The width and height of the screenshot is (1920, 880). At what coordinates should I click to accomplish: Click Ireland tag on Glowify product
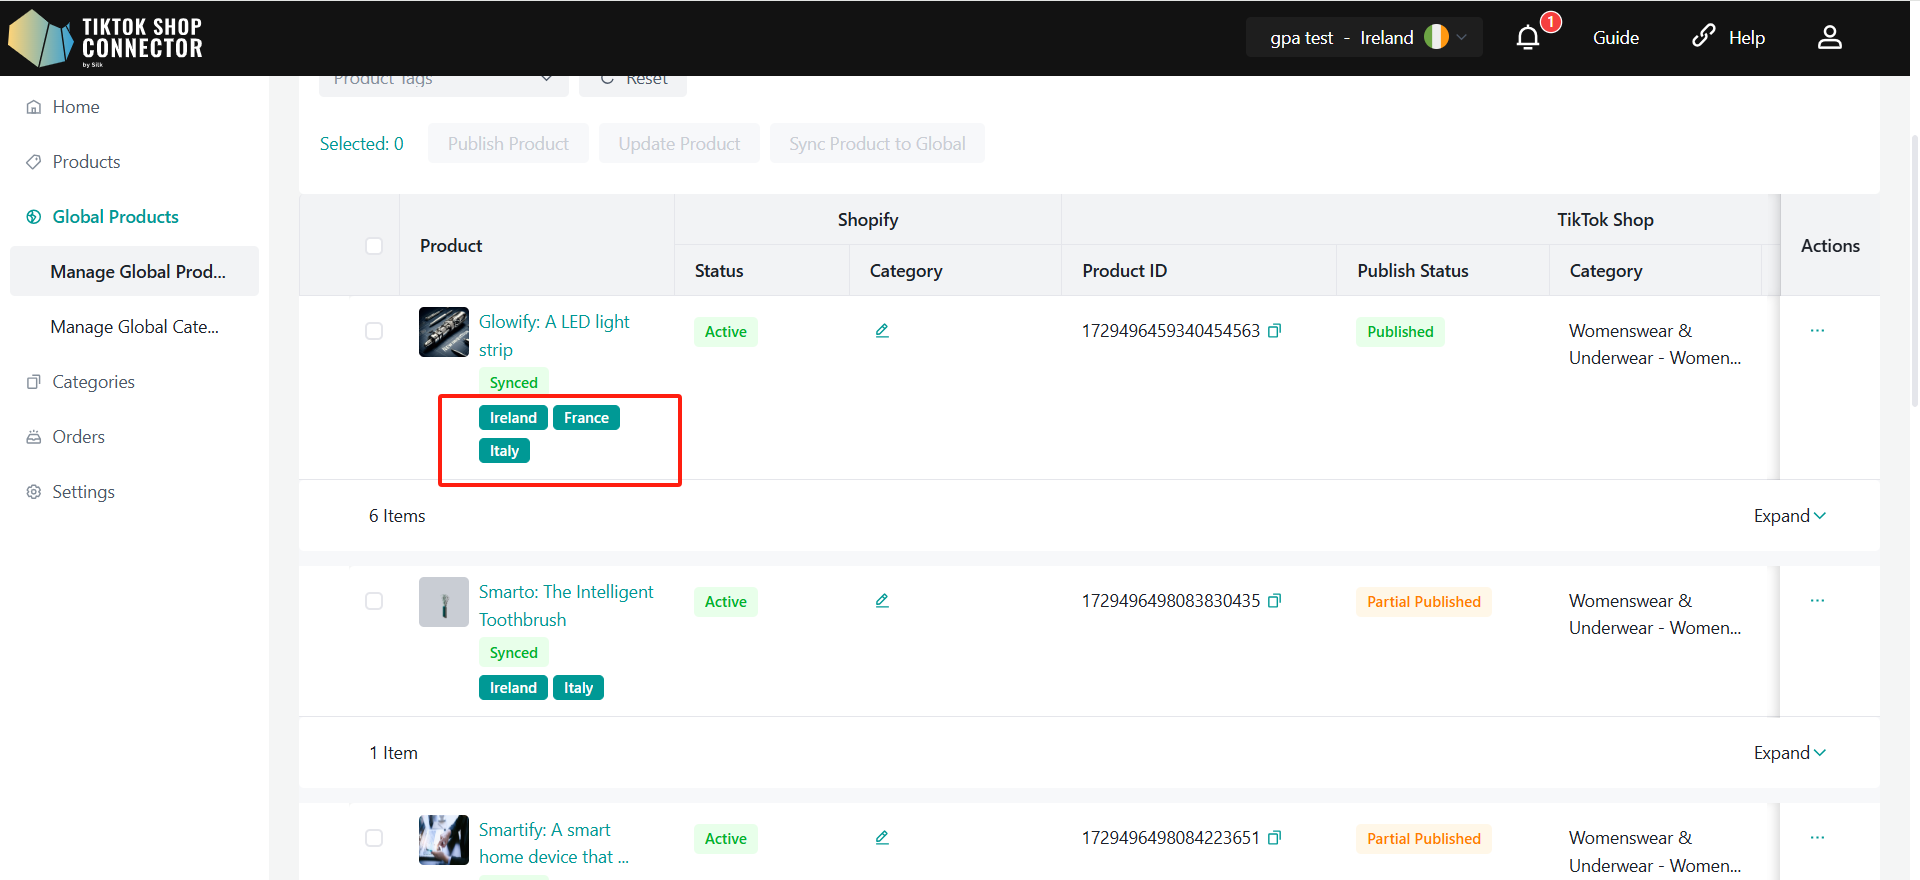tap(513, 418)
